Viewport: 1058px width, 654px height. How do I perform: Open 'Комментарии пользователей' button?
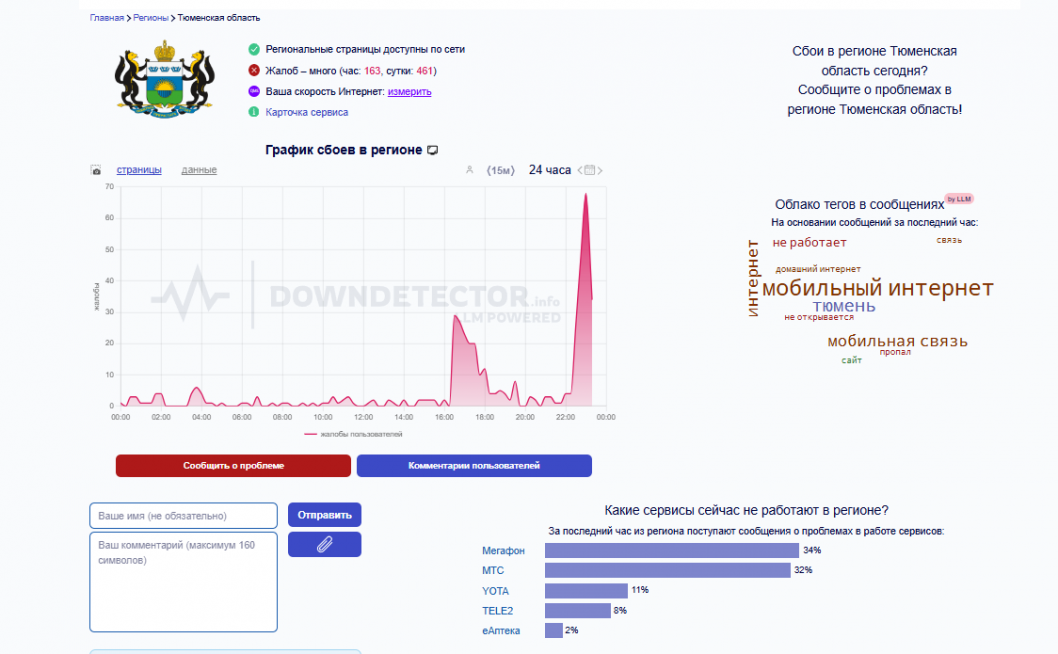coord(474,466)
